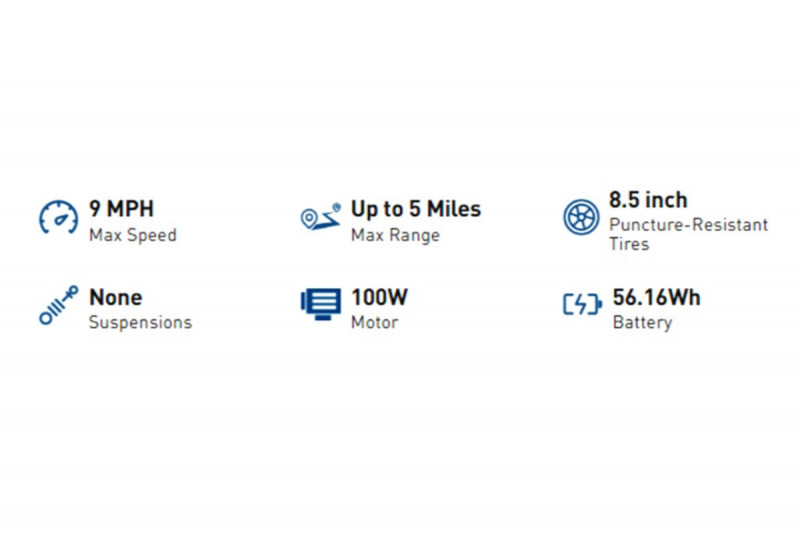Click the motor icon
Image resolution: width=800 pixels, height=533 pixels.
click(x=320, y=304)
